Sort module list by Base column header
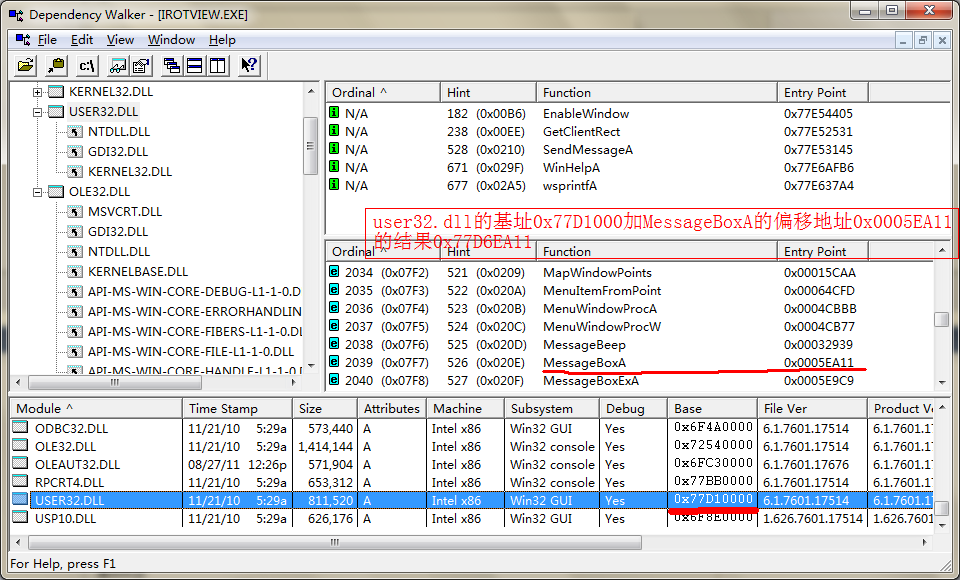The width and height of the screenshot is (960, 580). click(713, 409)
